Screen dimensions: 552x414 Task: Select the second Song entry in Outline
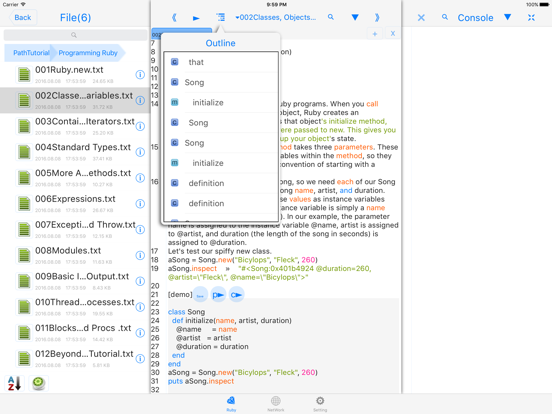[221, 123]
